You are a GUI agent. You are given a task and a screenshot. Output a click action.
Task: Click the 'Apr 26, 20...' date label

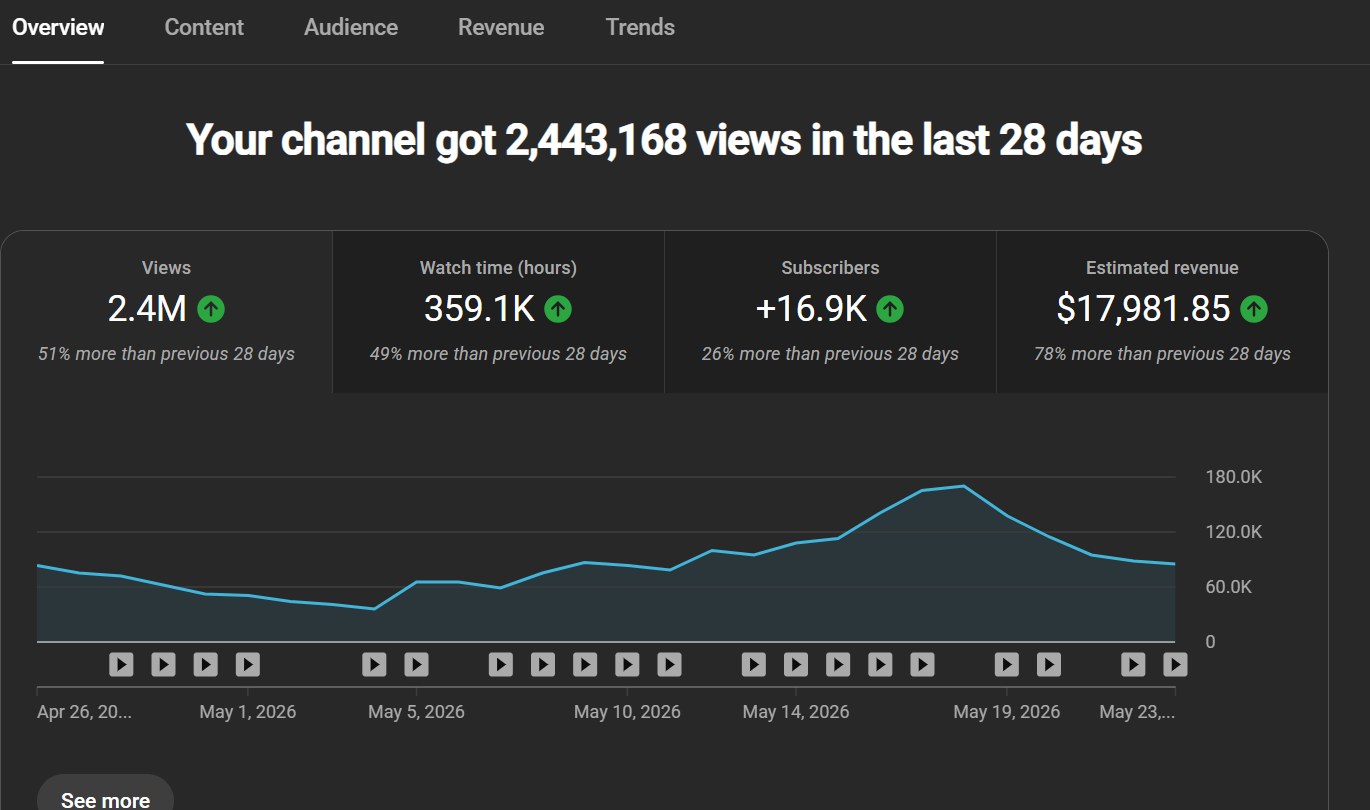pos(84,712)
